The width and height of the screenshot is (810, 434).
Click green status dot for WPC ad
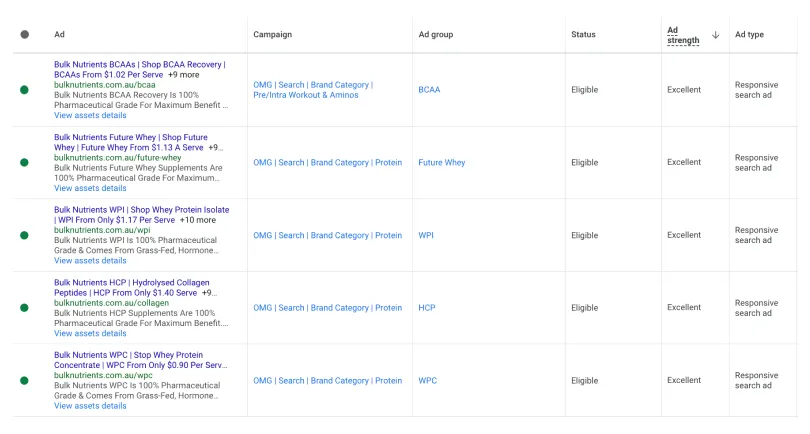[24, 381]
